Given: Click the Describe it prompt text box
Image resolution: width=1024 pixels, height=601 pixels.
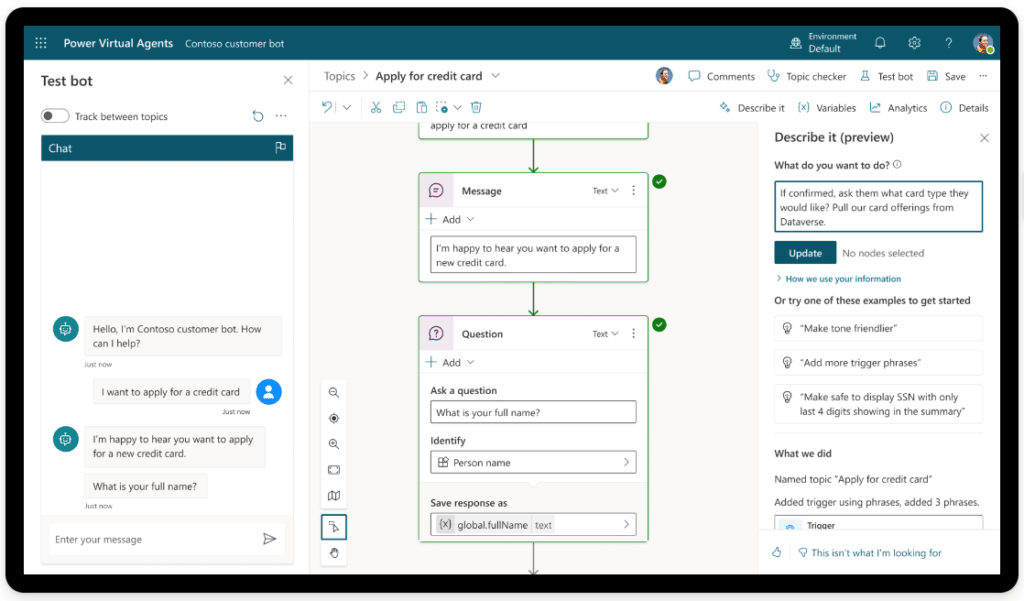Looking at the screenshot, I should click(878, 207).
